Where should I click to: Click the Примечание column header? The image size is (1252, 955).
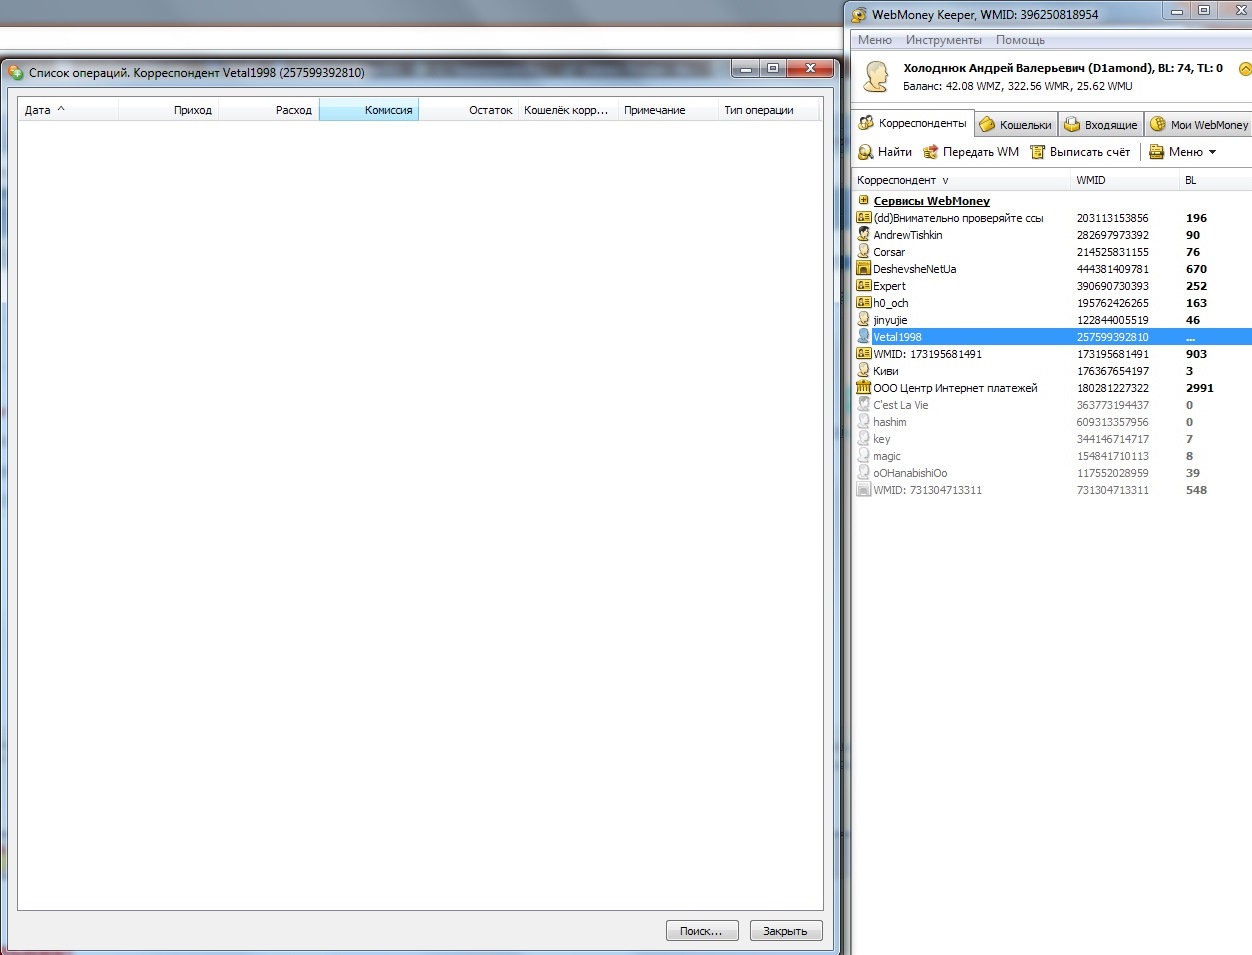[668, 110]
